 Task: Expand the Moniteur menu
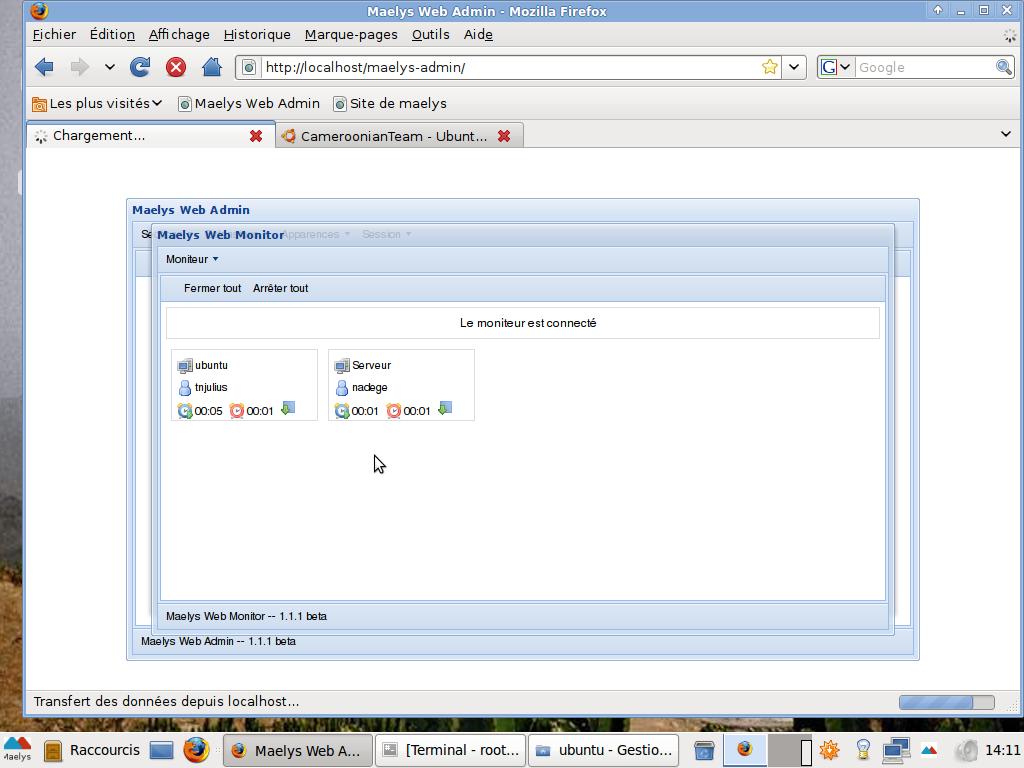pos(192,259)
